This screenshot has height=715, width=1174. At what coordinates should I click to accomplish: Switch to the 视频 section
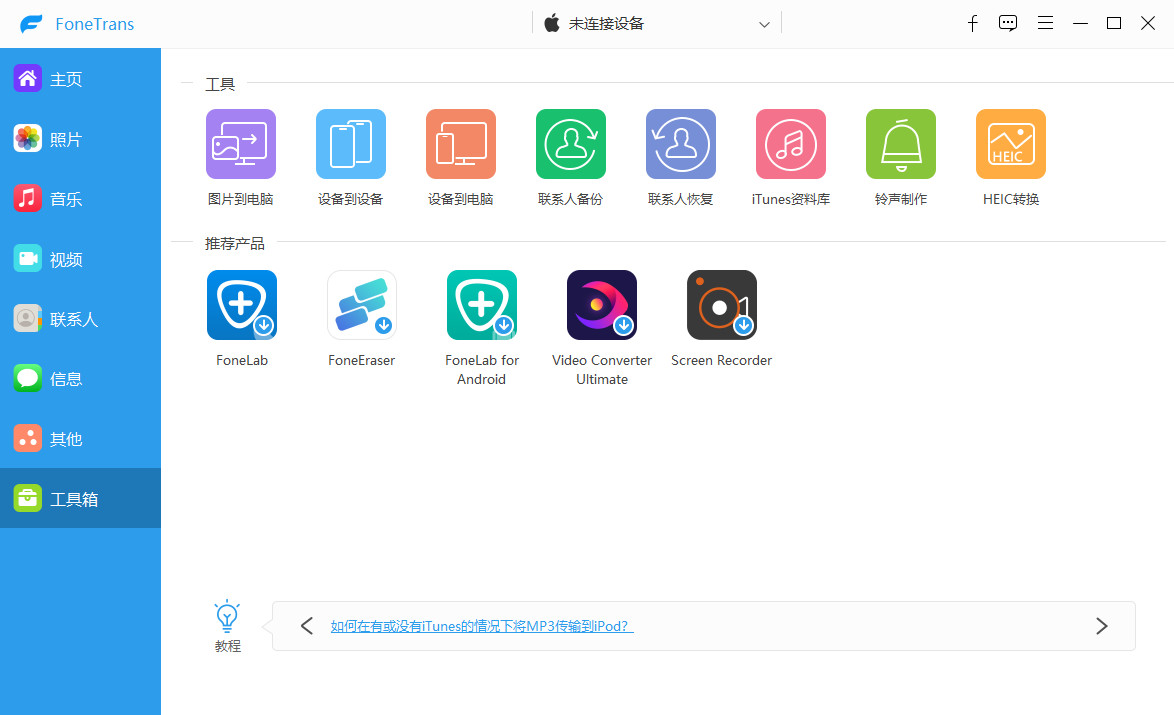click(x=80, y=259)
